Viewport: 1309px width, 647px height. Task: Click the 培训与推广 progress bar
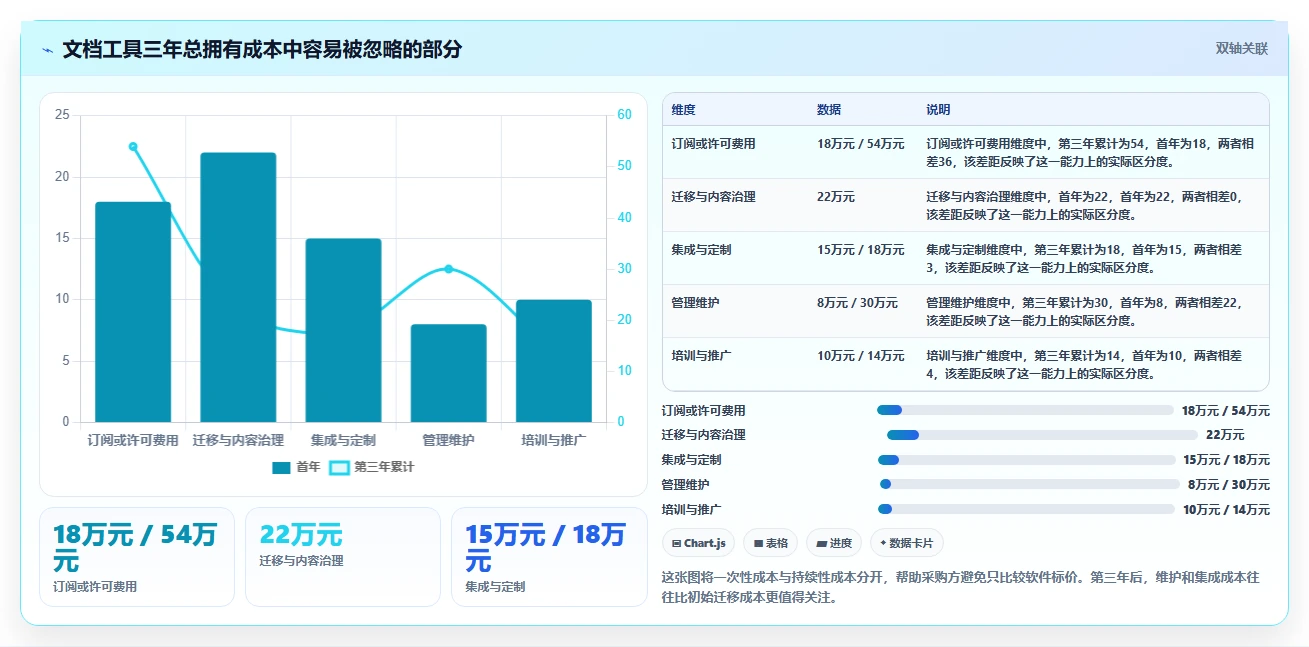(x=1026, y=509)
